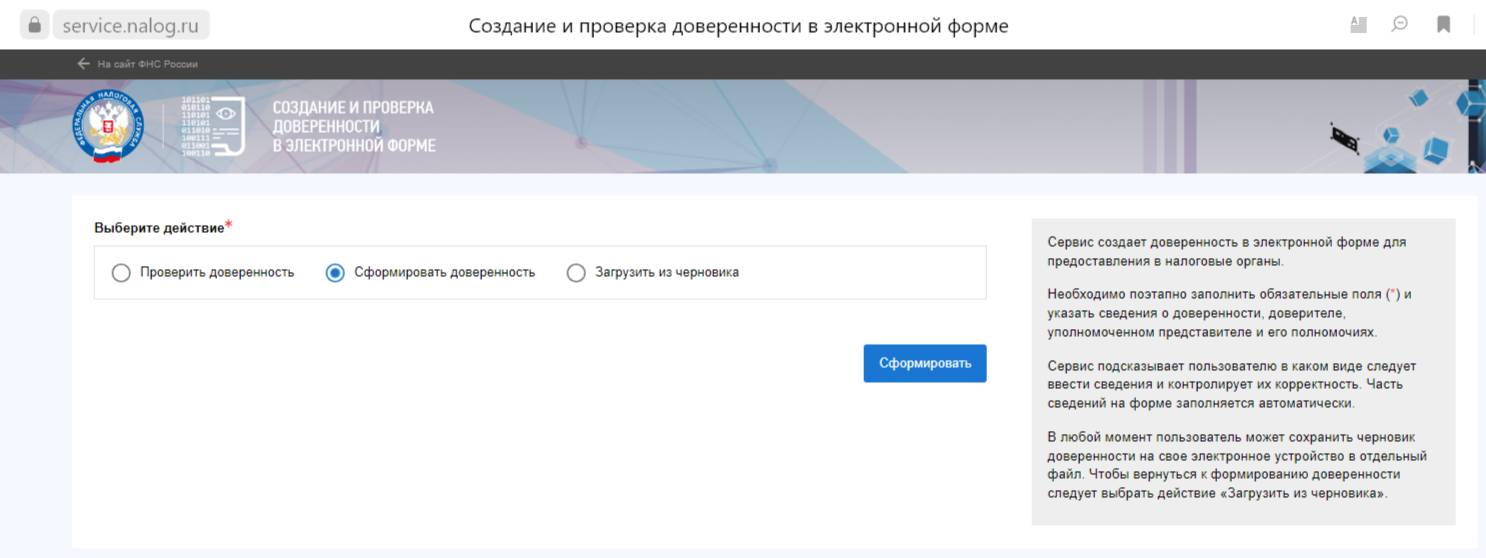Open reader mode icon in browser toolbar
The height and width of the screenshot is (558, 1486).
coord(1358,25)
